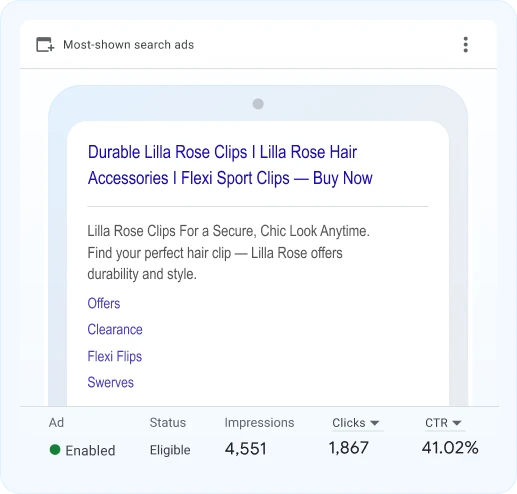Select the 4,551 impressions value

coord(246,449)
